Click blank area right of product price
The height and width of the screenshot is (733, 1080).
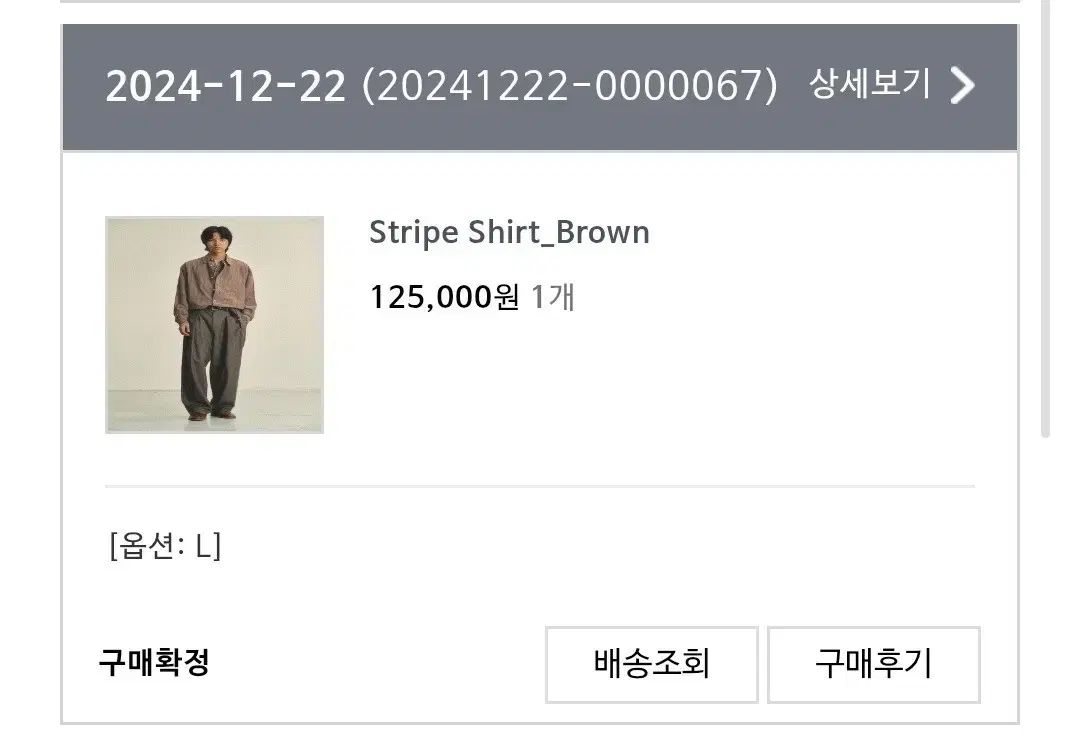(x=771, y=297)
